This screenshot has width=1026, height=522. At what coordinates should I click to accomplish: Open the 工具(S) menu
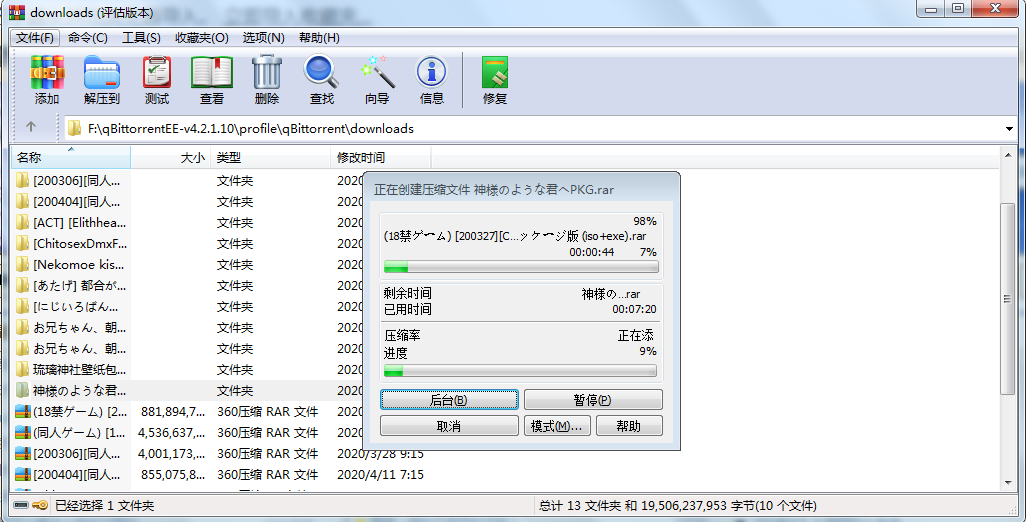tap(141, 38)
